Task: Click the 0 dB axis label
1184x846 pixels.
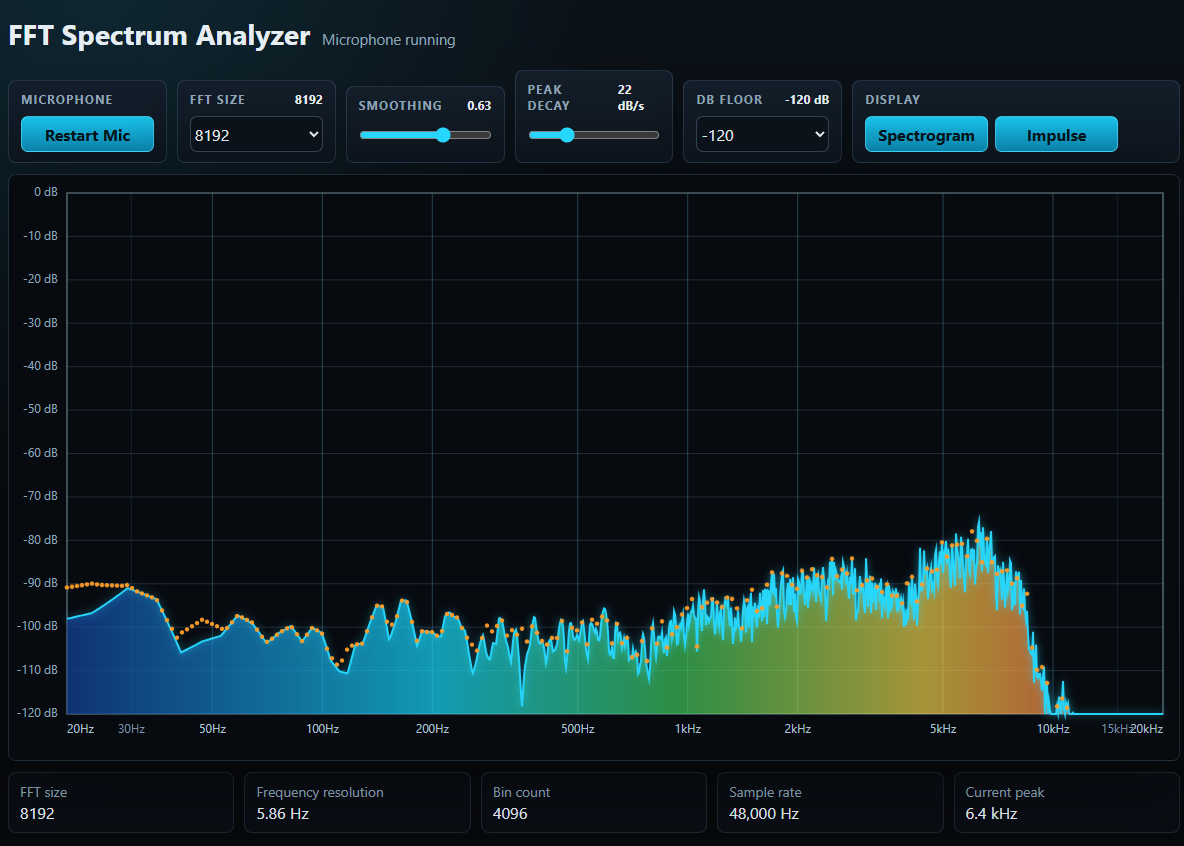Action: 46,192
